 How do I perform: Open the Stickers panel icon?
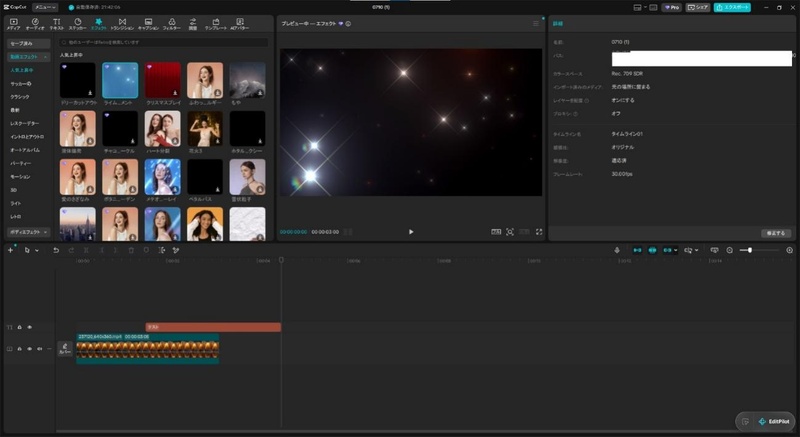78,23
